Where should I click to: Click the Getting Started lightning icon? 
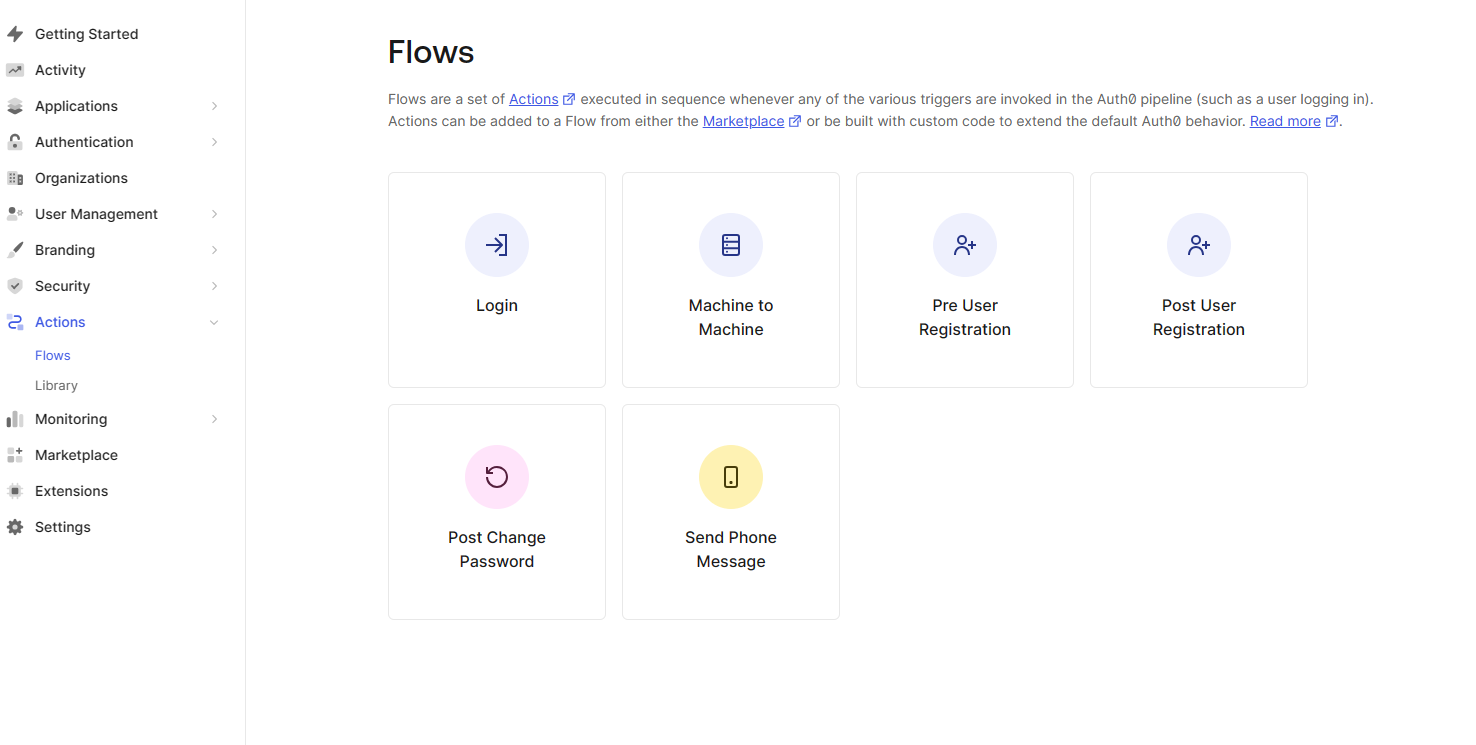[16, 33]
